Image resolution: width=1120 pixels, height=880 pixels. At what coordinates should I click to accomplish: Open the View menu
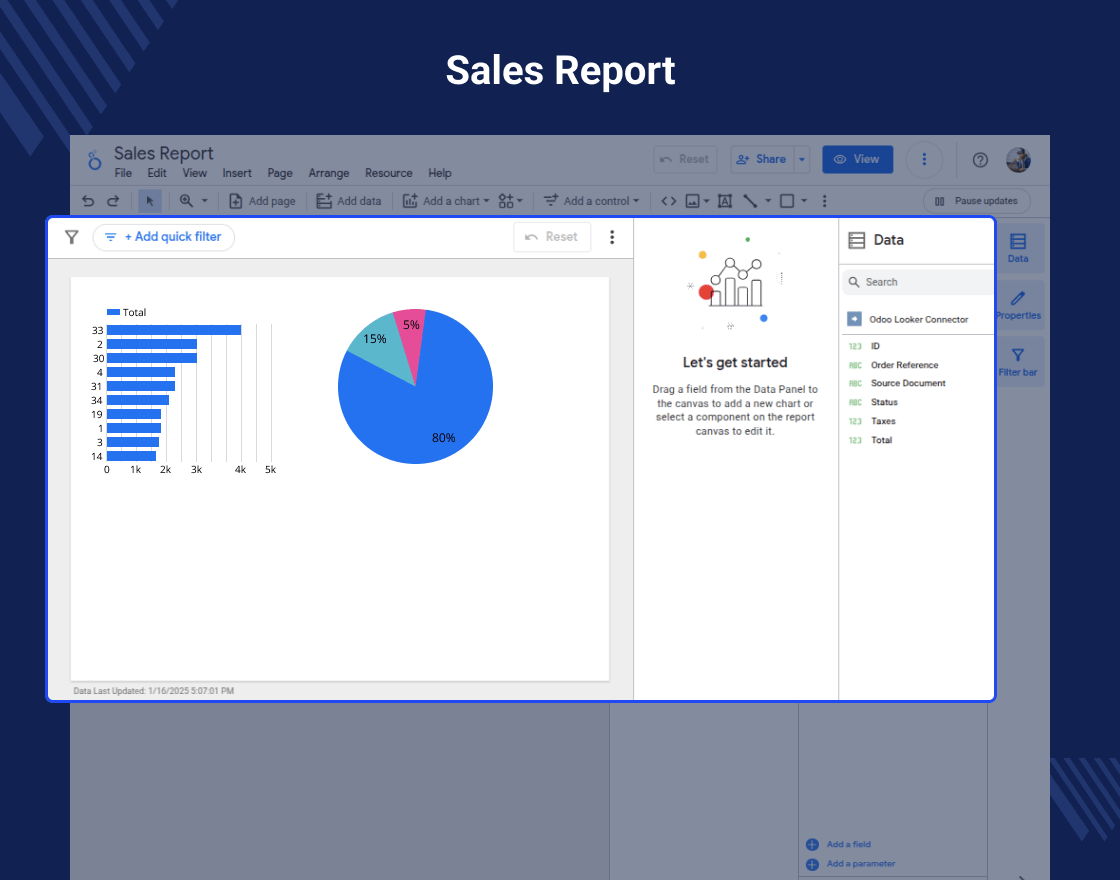(x=194, y=173)
